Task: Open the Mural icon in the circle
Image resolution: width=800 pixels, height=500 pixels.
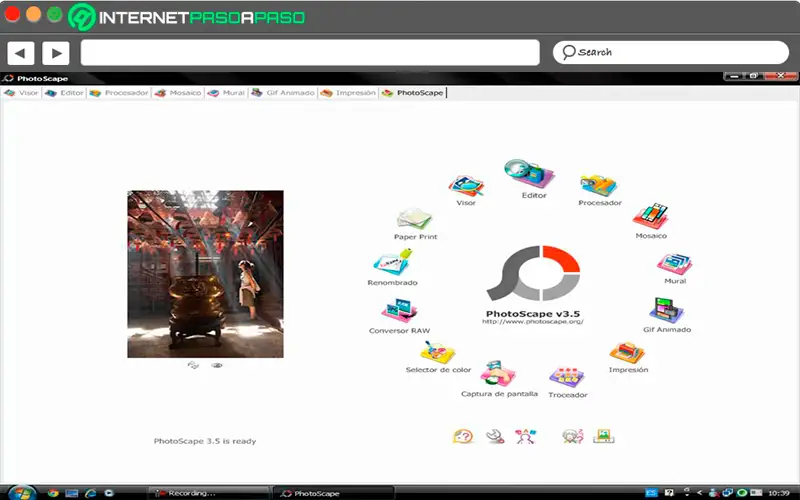Action: click(x=674, y=264)
